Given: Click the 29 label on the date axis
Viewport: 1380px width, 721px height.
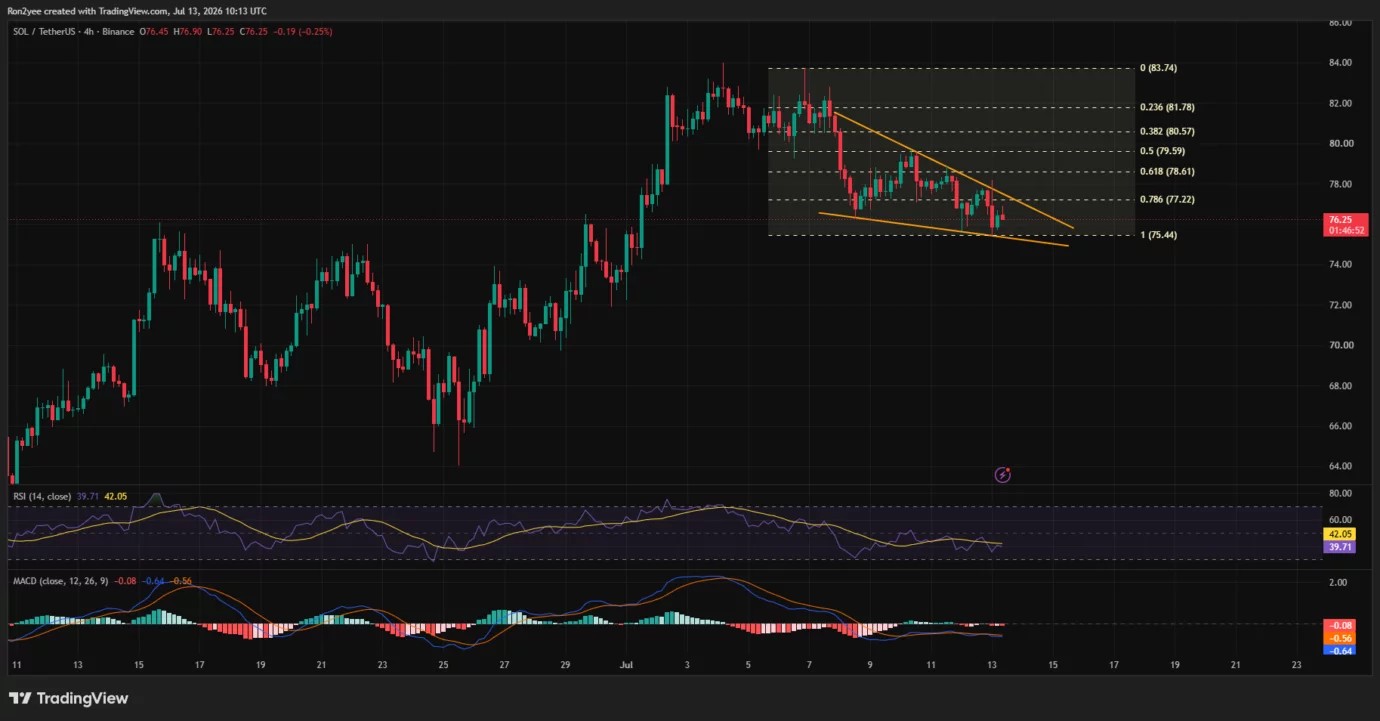Looking at the screenshot, I should [565, 664].
